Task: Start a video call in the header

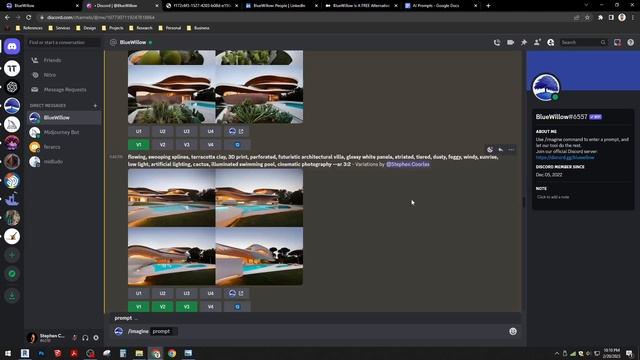Action: tap(510, 42)
